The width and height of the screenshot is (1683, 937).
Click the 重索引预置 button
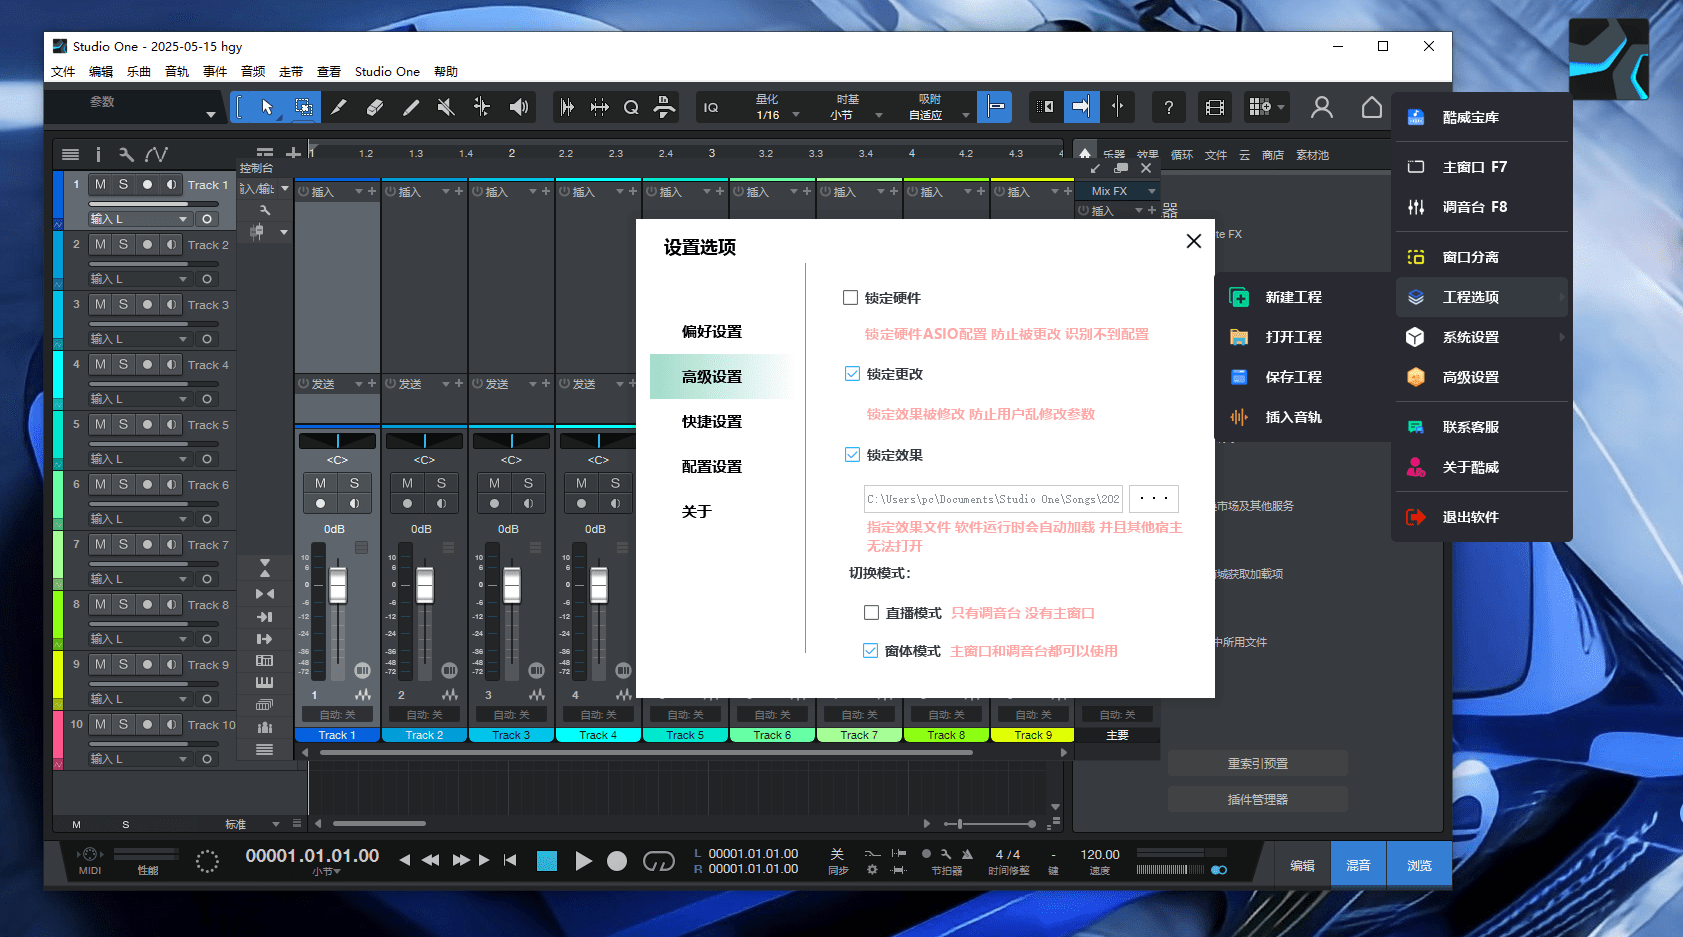(x=1258, y=763)
